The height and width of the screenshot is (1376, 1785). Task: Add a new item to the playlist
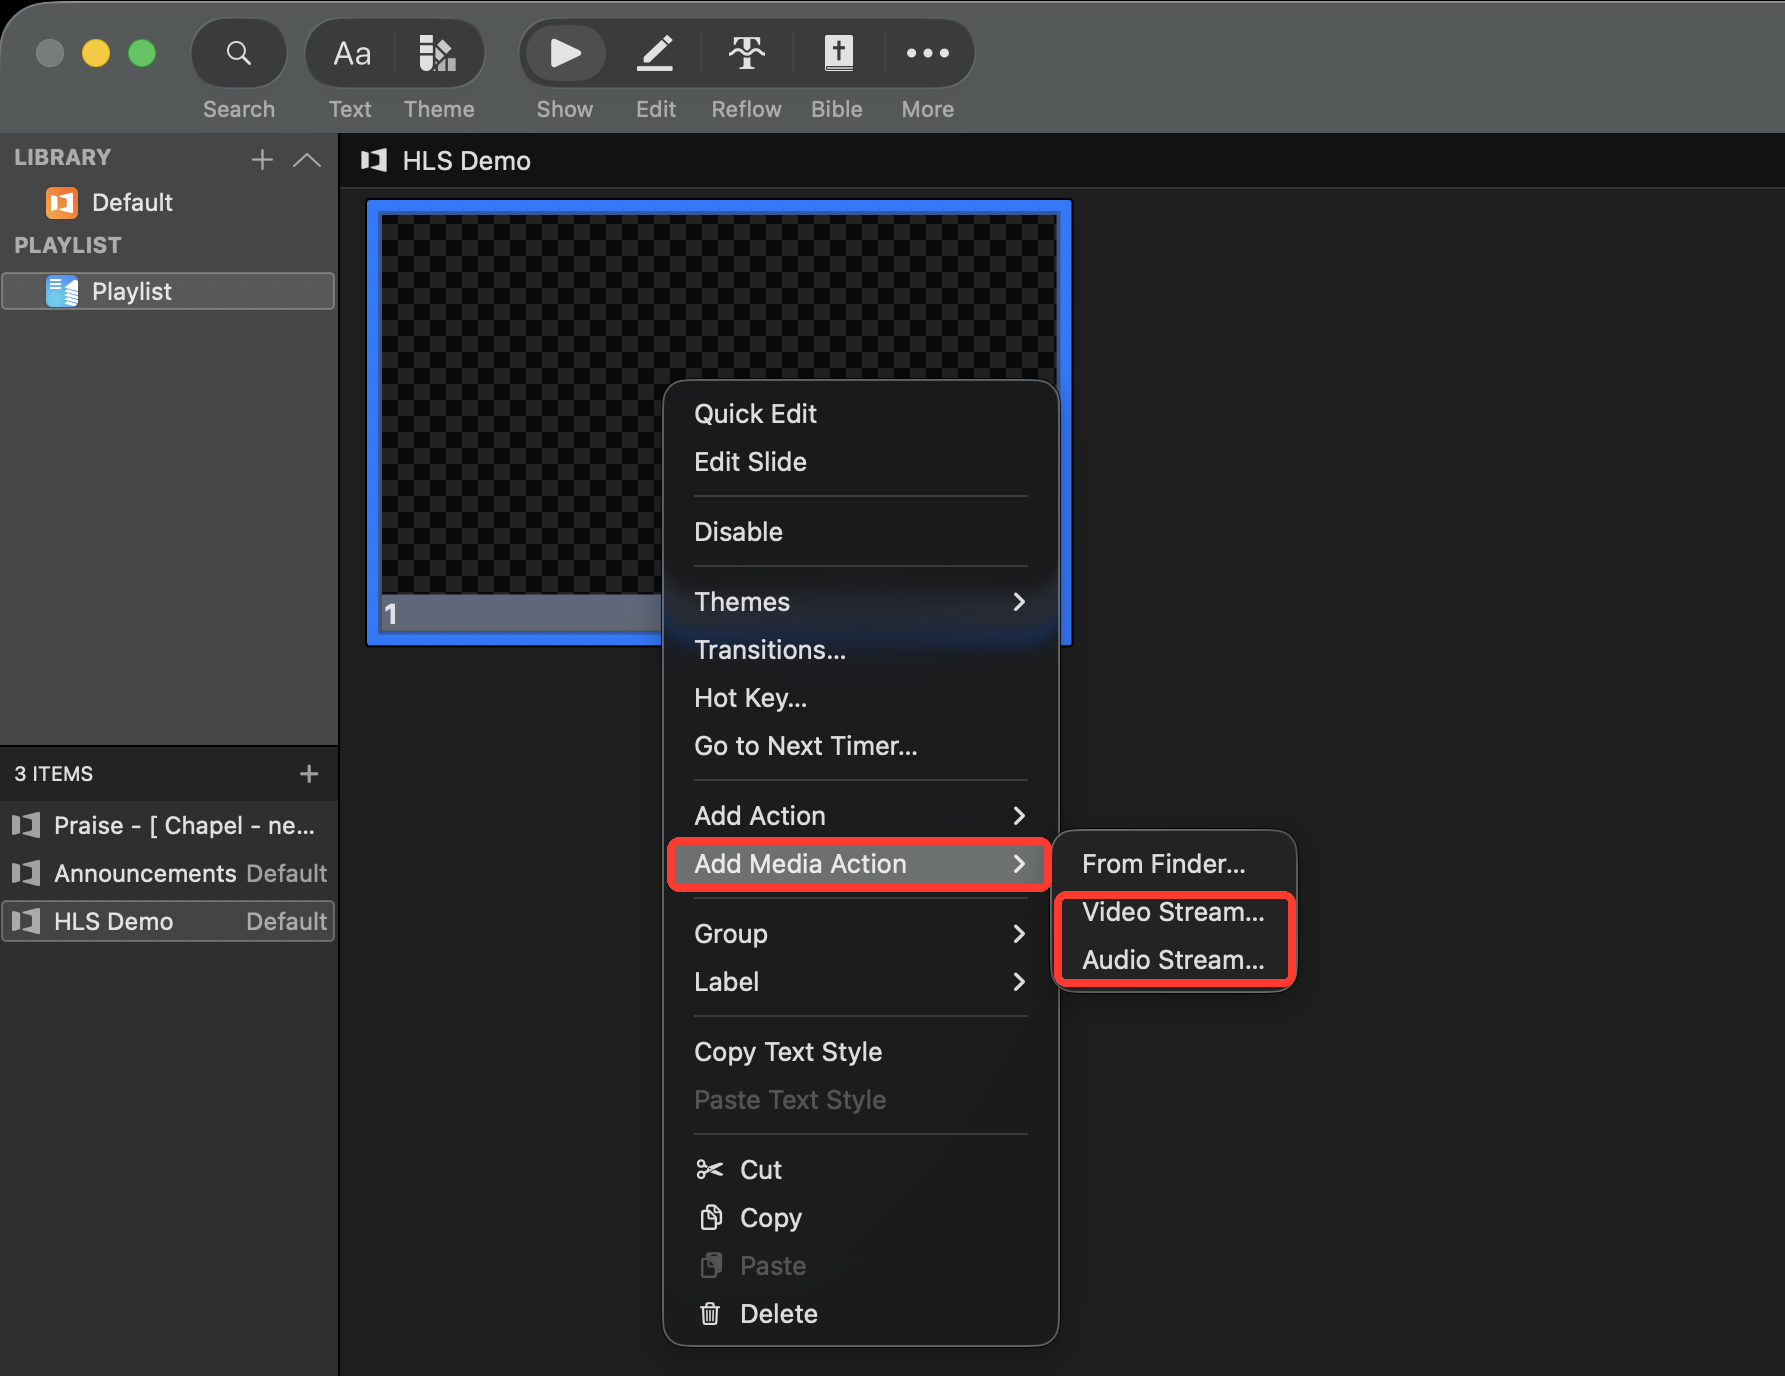coord(309,774)
